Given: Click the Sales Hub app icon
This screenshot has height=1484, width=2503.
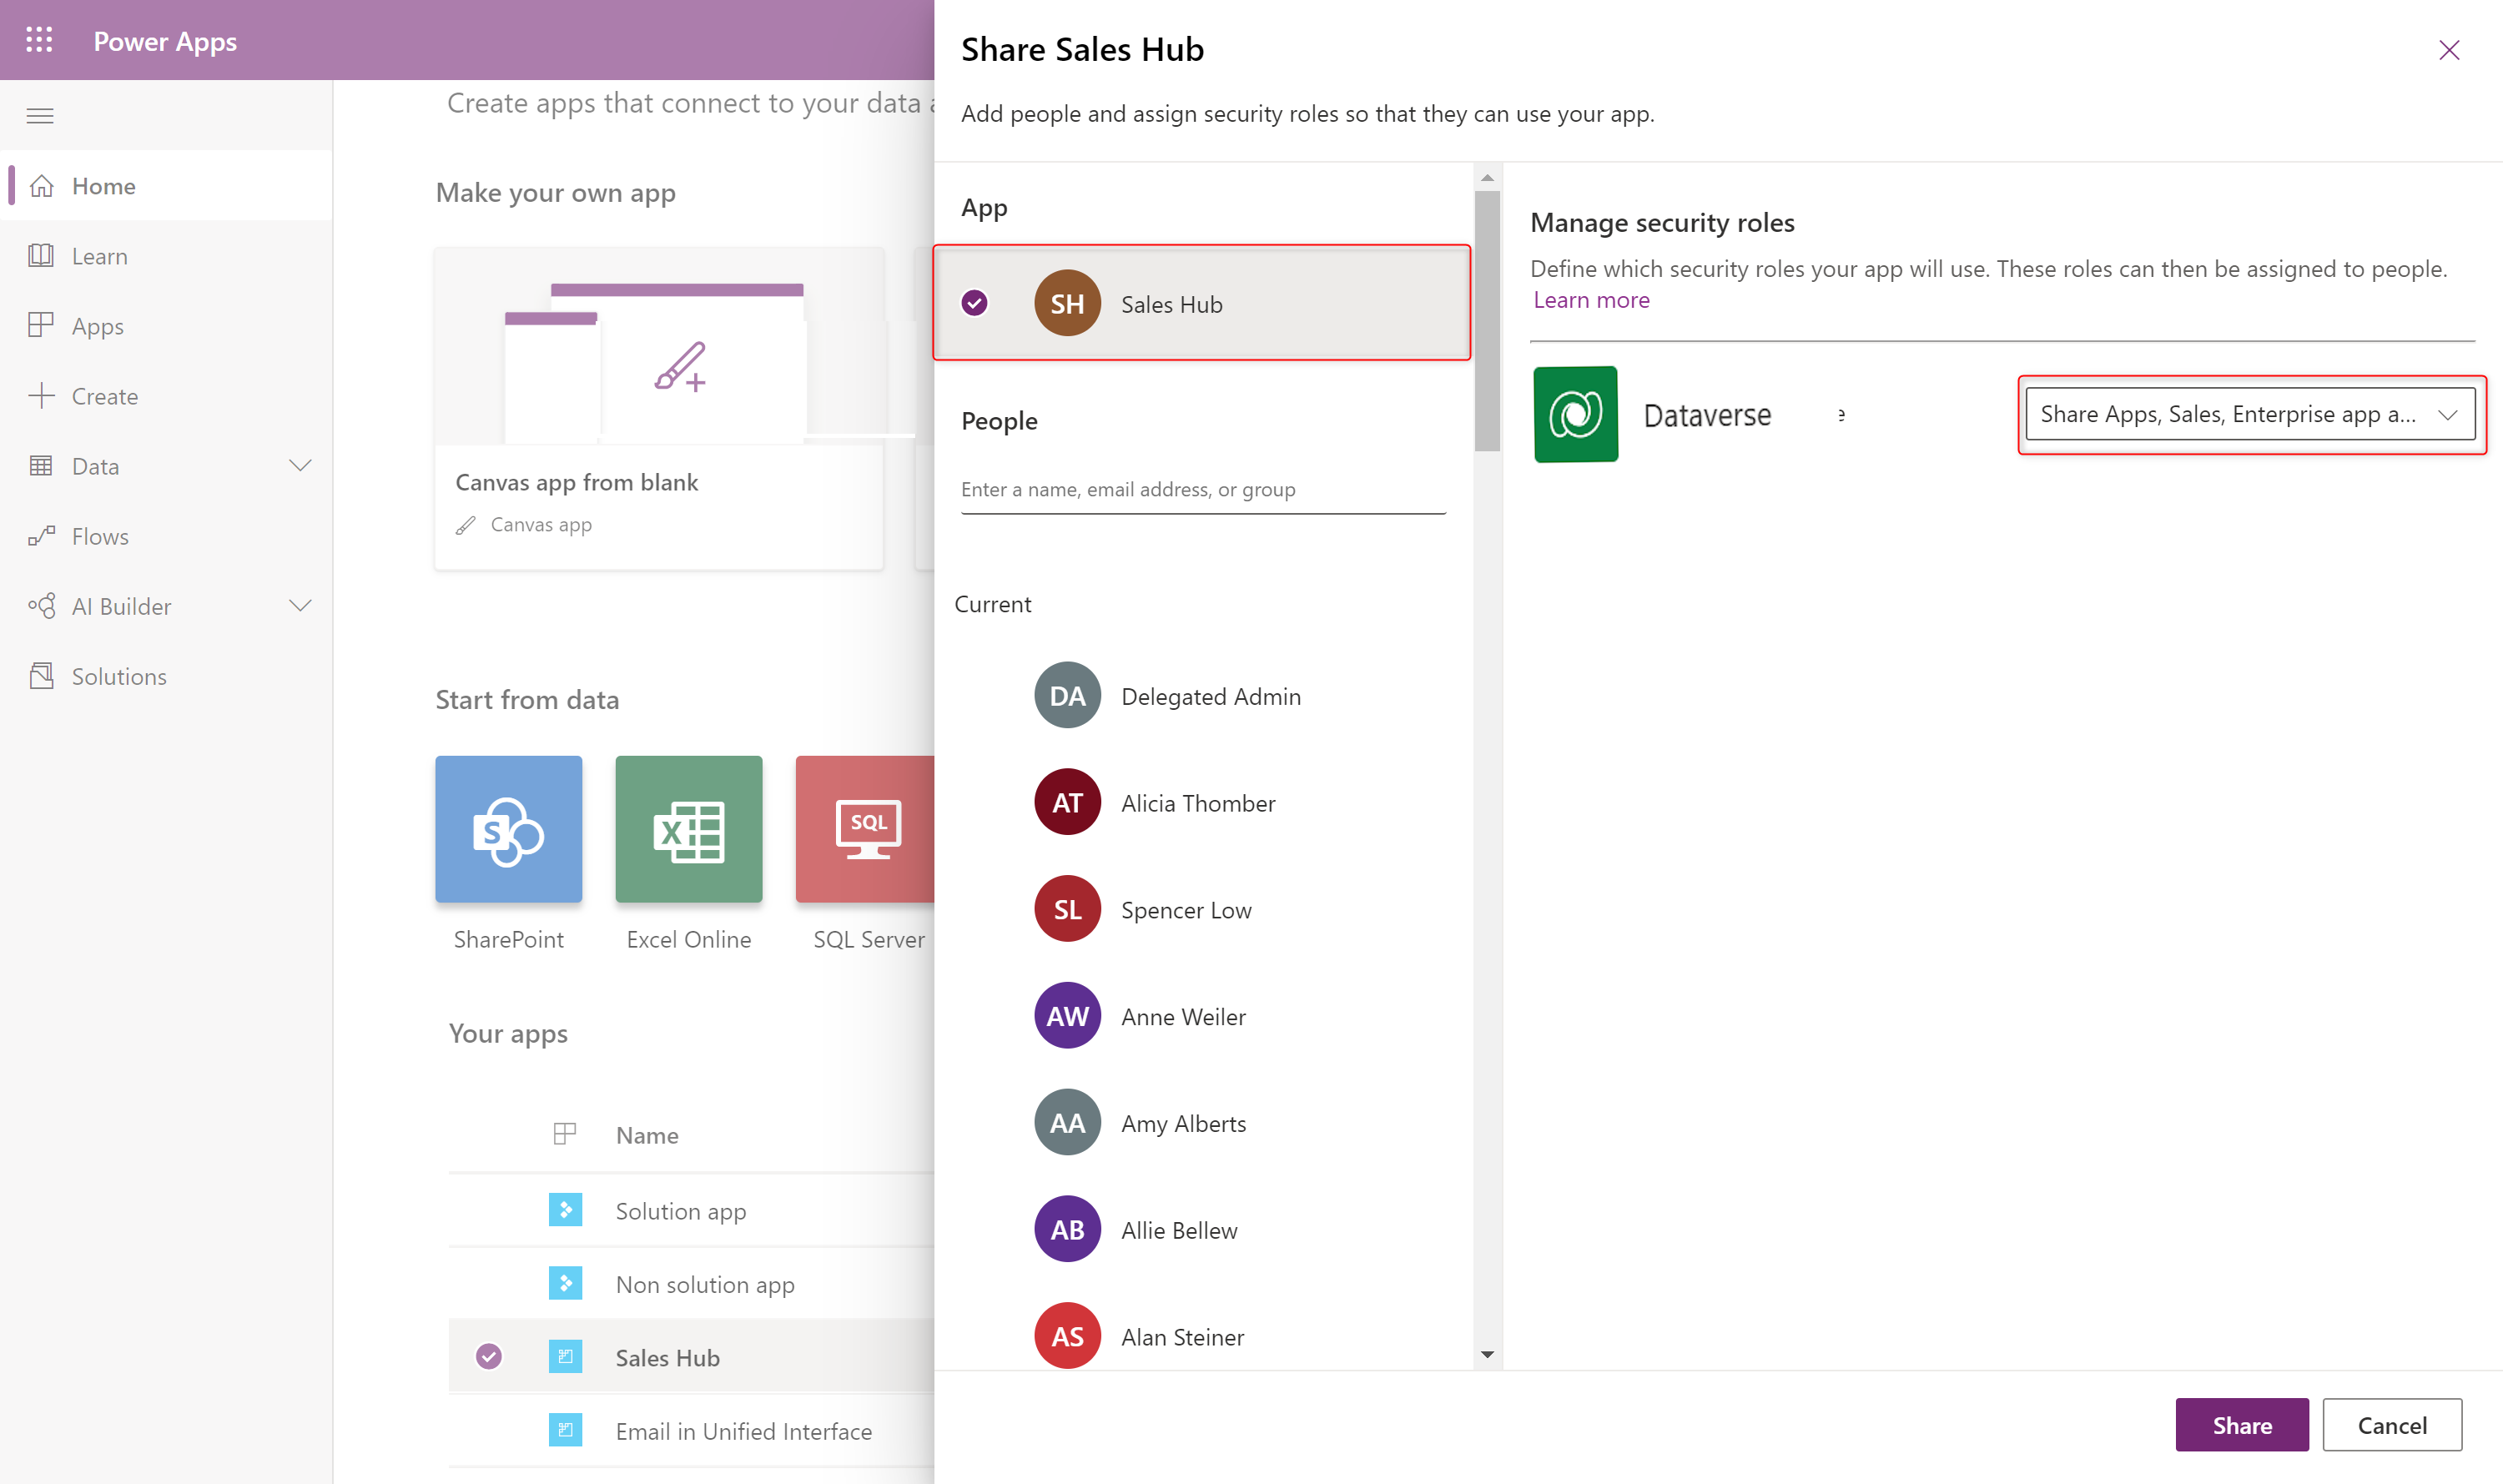Looking at the screenshot, I should pos(1067,302).
